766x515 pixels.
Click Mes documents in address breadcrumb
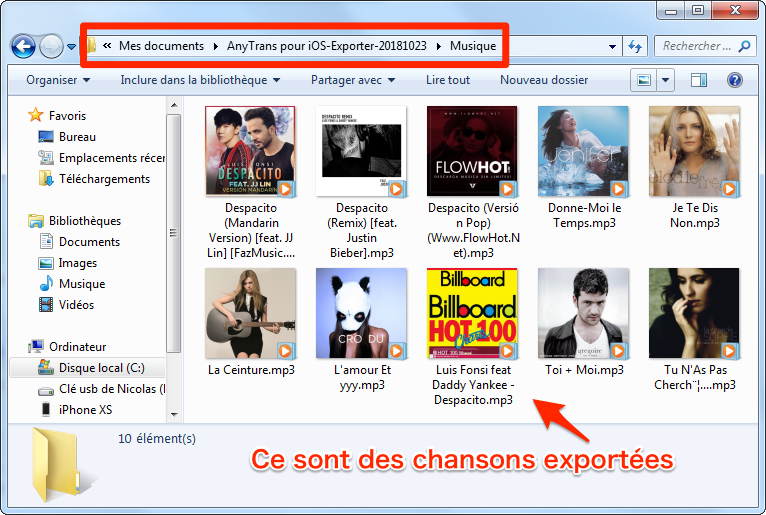pos(161,46)
